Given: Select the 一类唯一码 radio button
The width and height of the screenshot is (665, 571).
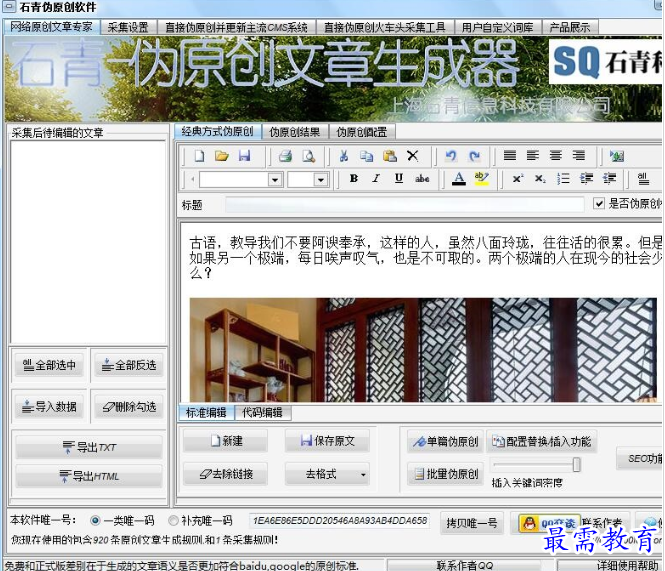Looking at the screenshot, I should (95, 521).
